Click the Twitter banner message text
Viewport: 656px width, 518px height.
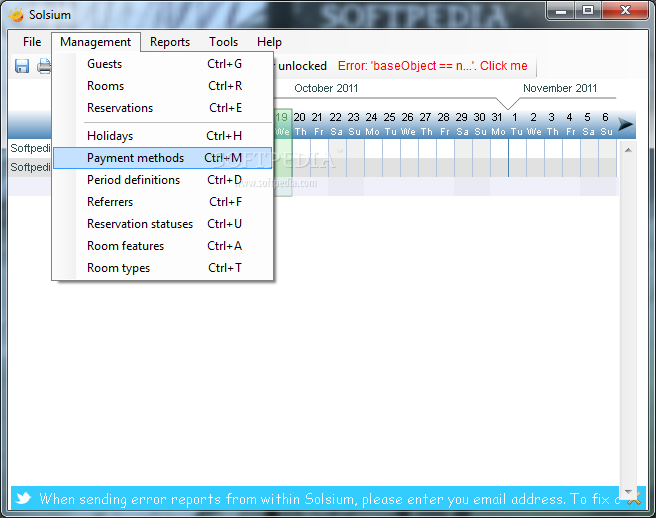tap(329, 499)
